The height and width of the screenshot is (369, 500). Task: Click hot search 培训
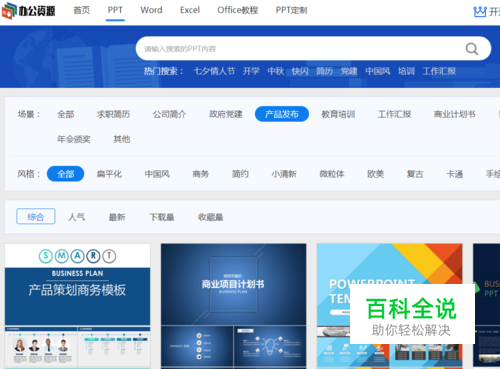[x=406, y=71]
